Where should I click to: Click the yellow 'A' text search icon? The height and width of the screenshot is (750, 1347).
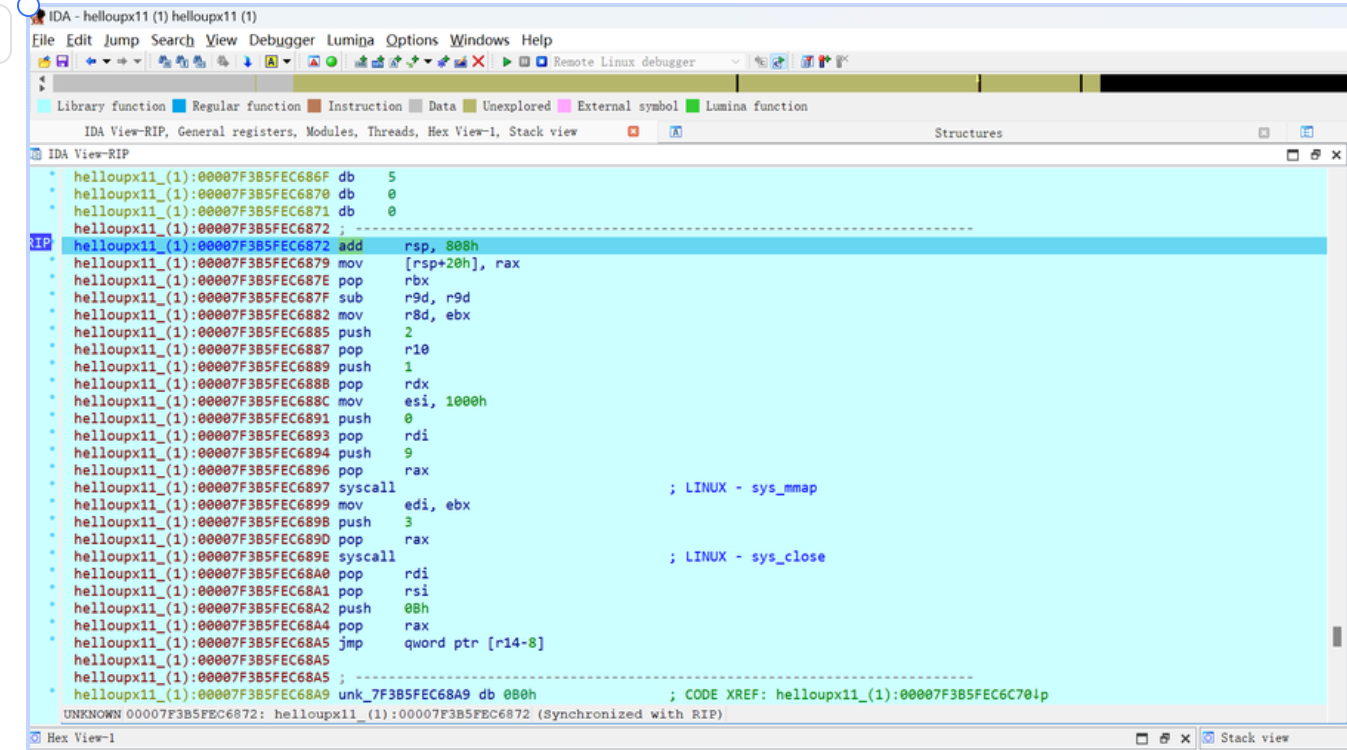[x=271, y=62]
